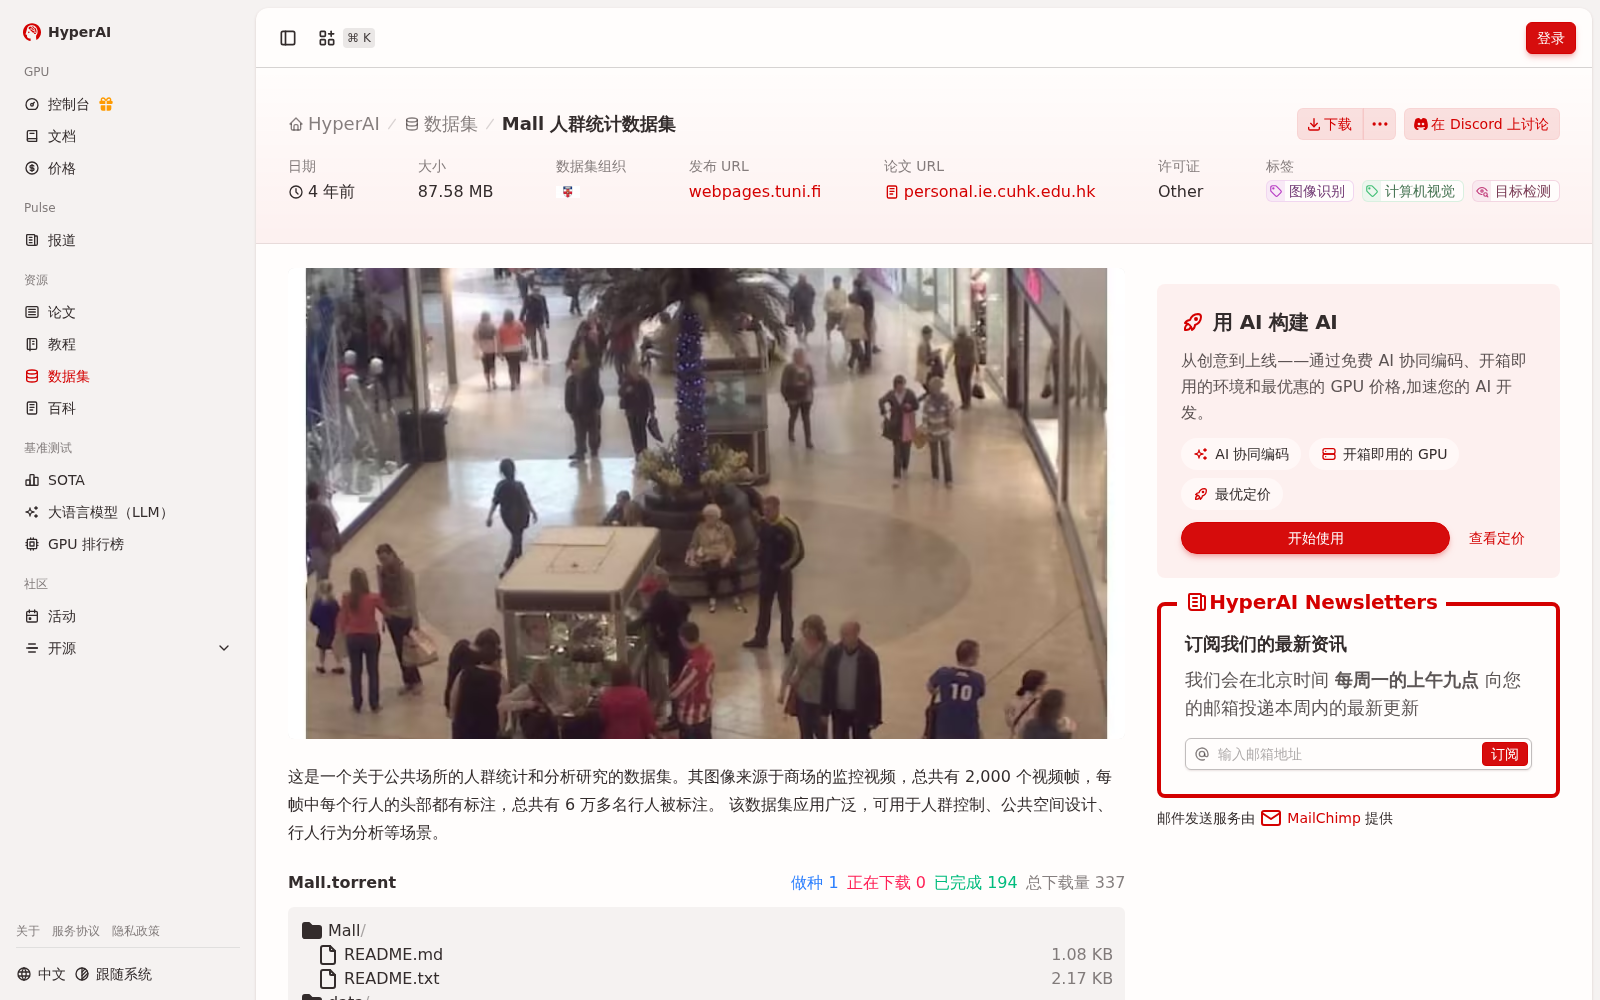The image size is (1600, 1000).
Task: Click the 开箱即用的 GPU chip
Action: 1384,454
